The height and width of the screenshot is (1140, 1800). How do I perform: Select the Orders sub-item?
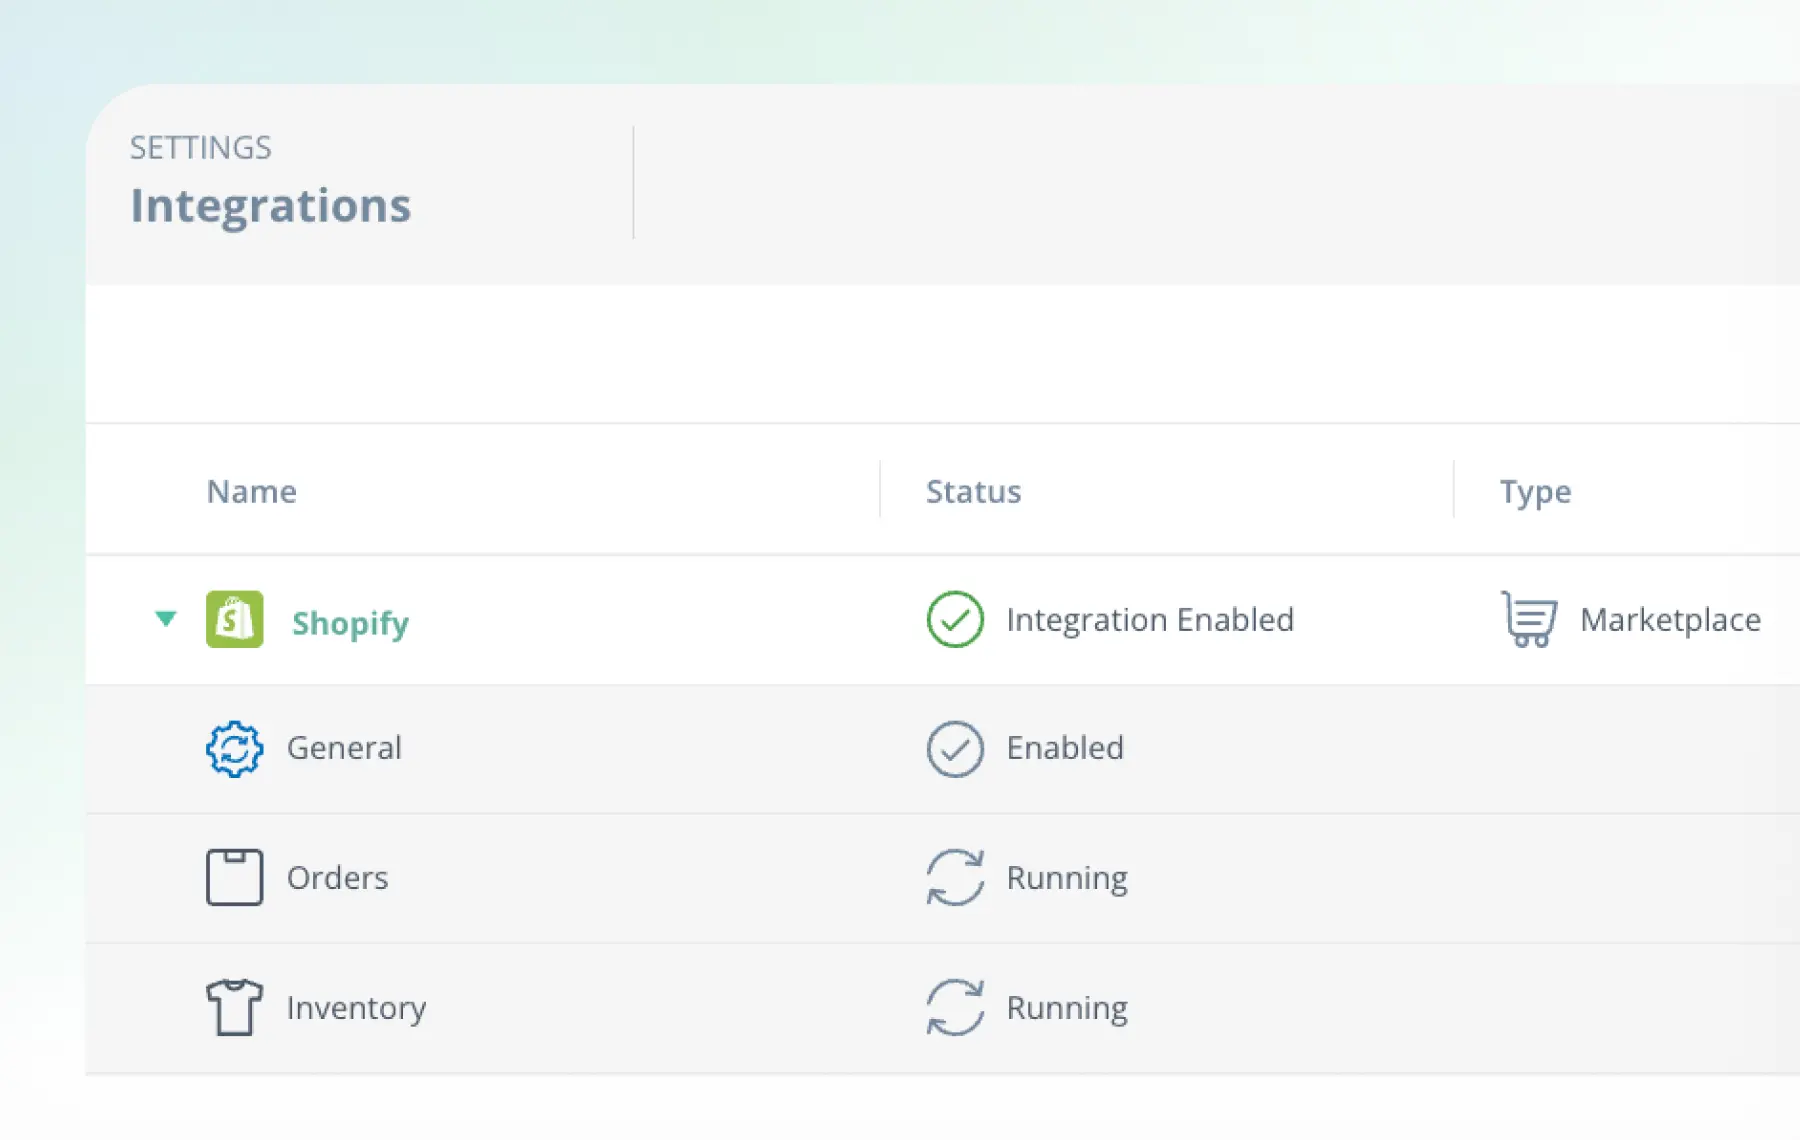pyautogui.click(x=337, y=878)
